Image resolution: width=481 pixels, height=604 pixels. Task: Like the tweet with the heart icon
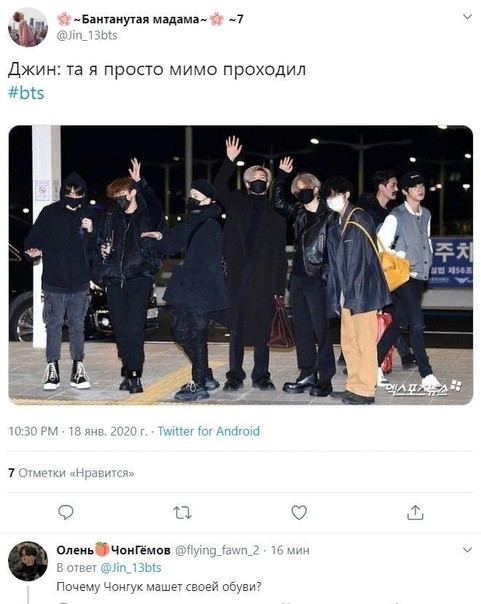click(299, 512)
